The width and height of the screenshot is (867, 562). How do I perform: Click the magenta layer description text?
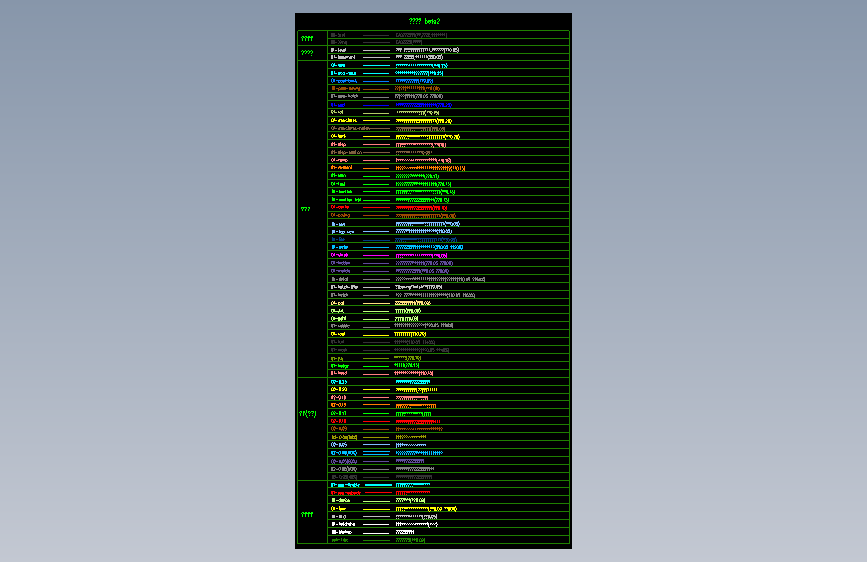click(x=421, y=256)
